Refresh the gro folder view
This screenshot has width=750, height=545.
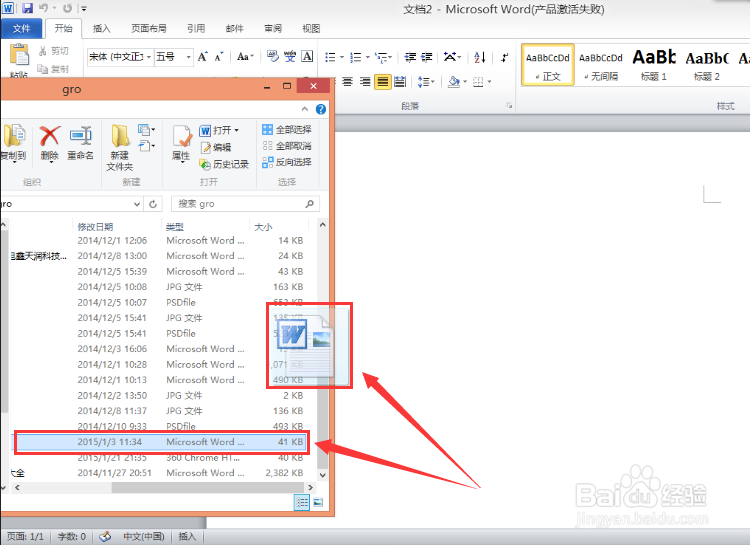tap(153, 204)
